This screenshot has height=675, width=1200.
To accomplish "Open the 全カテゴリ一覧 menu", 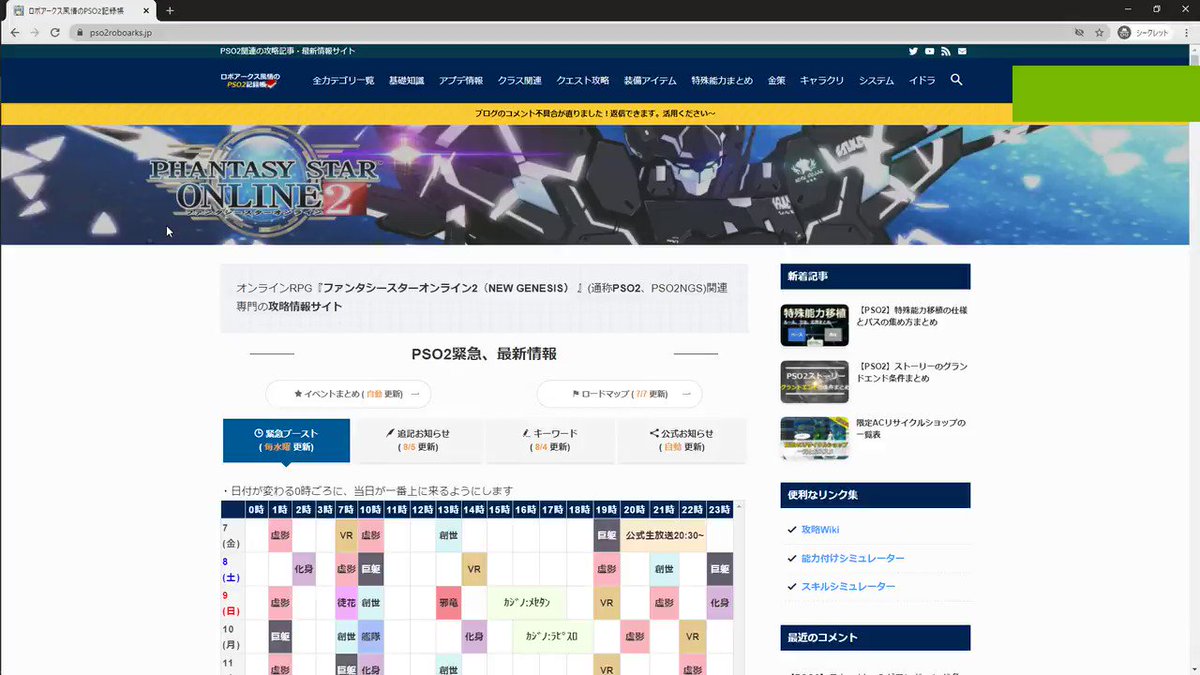I will coord(343,80).
